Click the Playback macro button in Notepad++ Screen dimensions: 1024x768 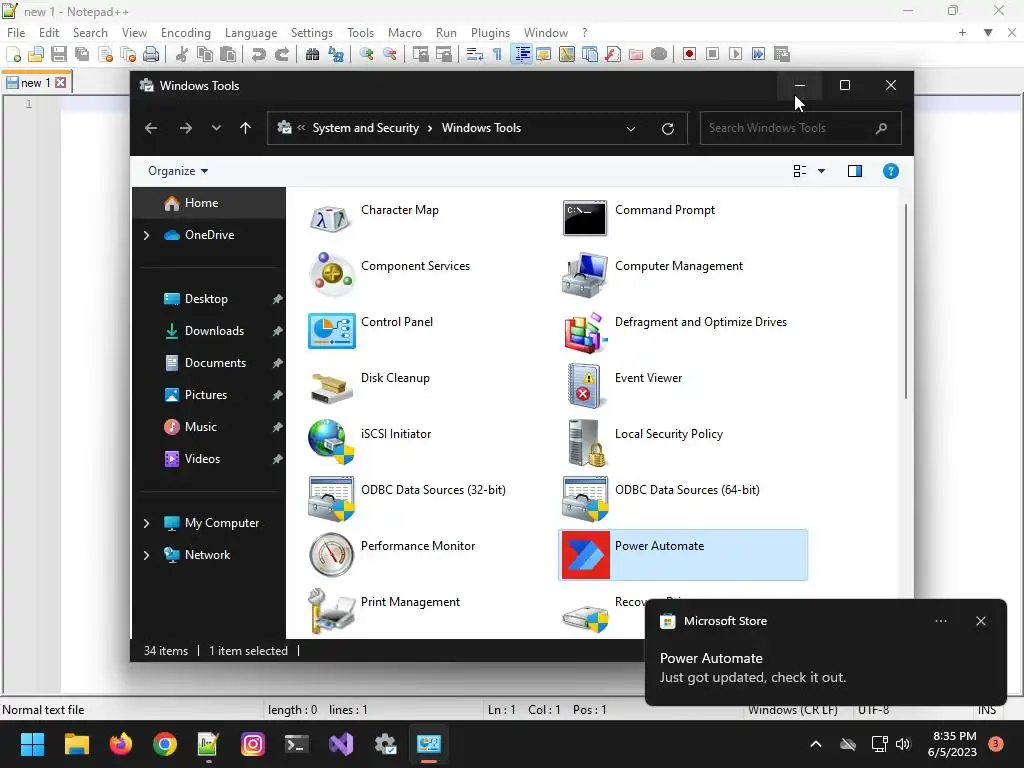pos(735,54)
